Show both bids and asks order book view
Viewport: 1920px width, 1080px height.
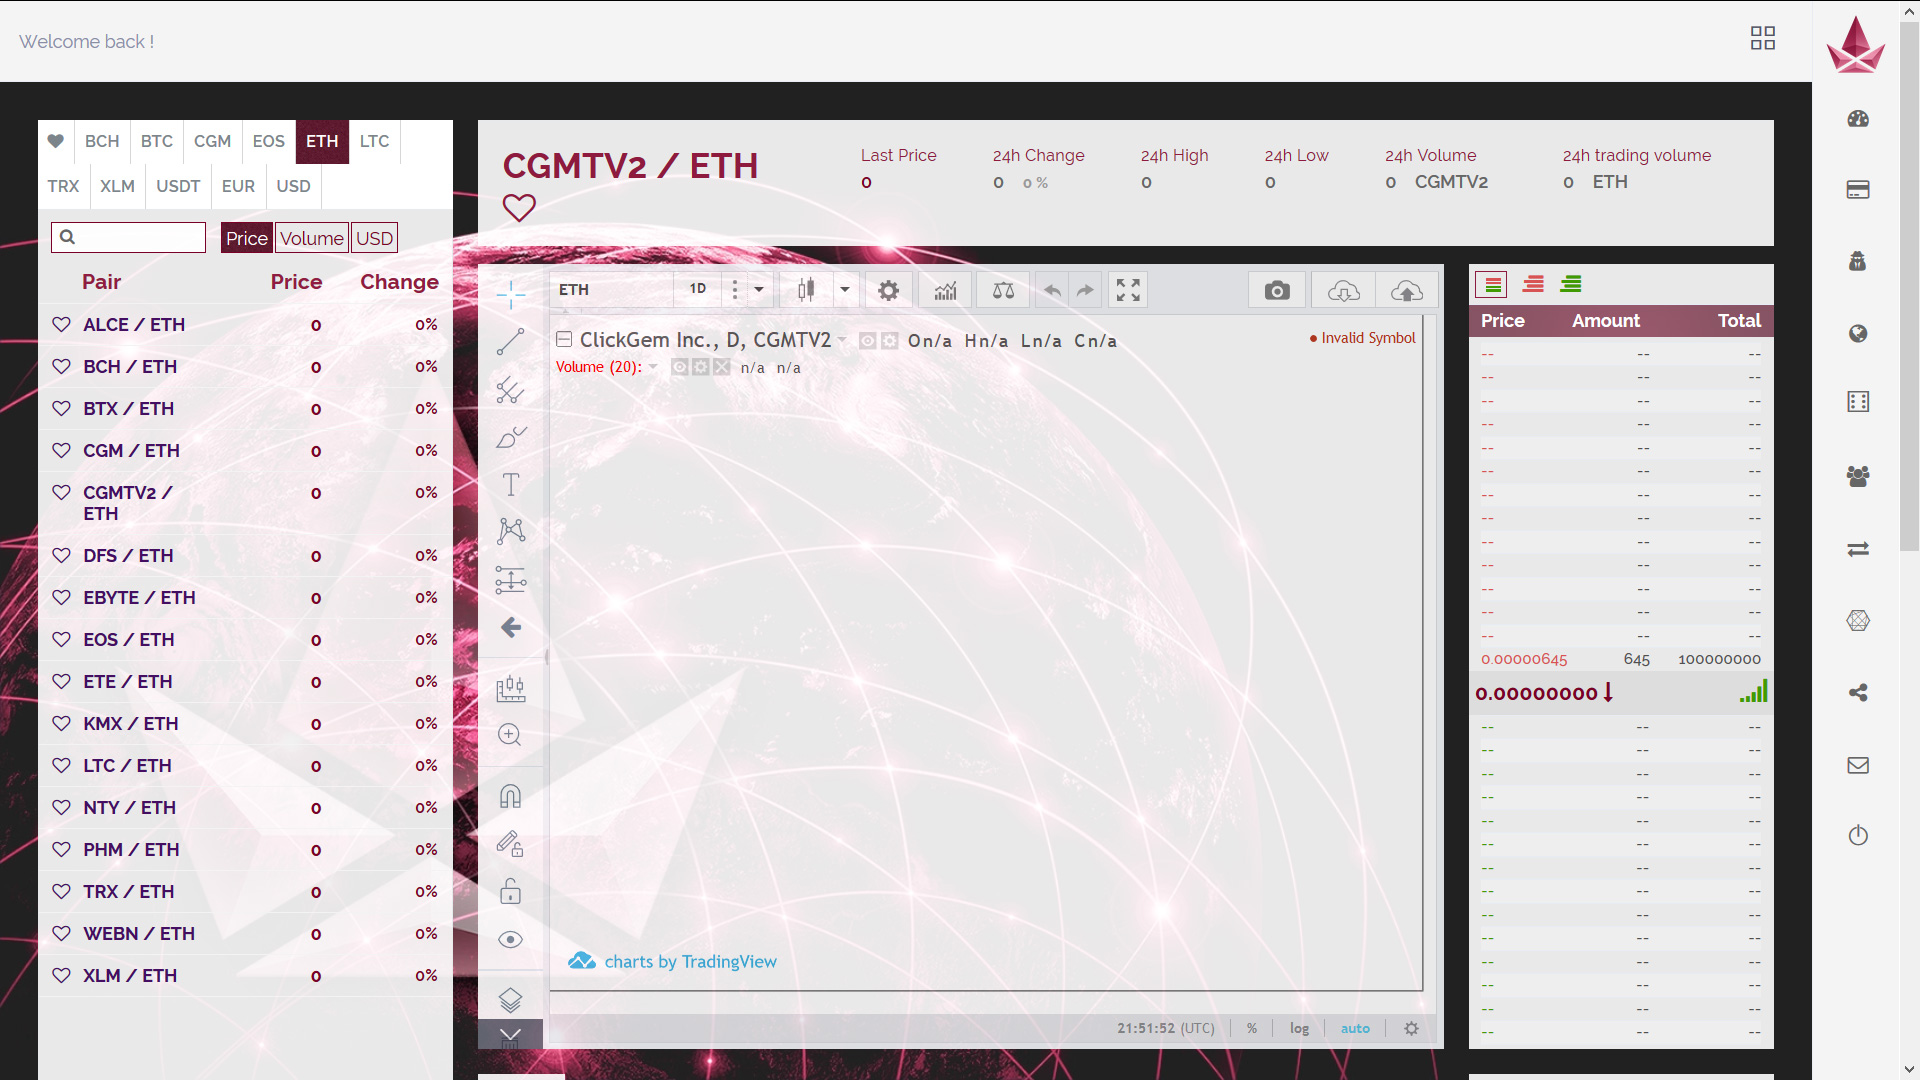coord(1491,285)
